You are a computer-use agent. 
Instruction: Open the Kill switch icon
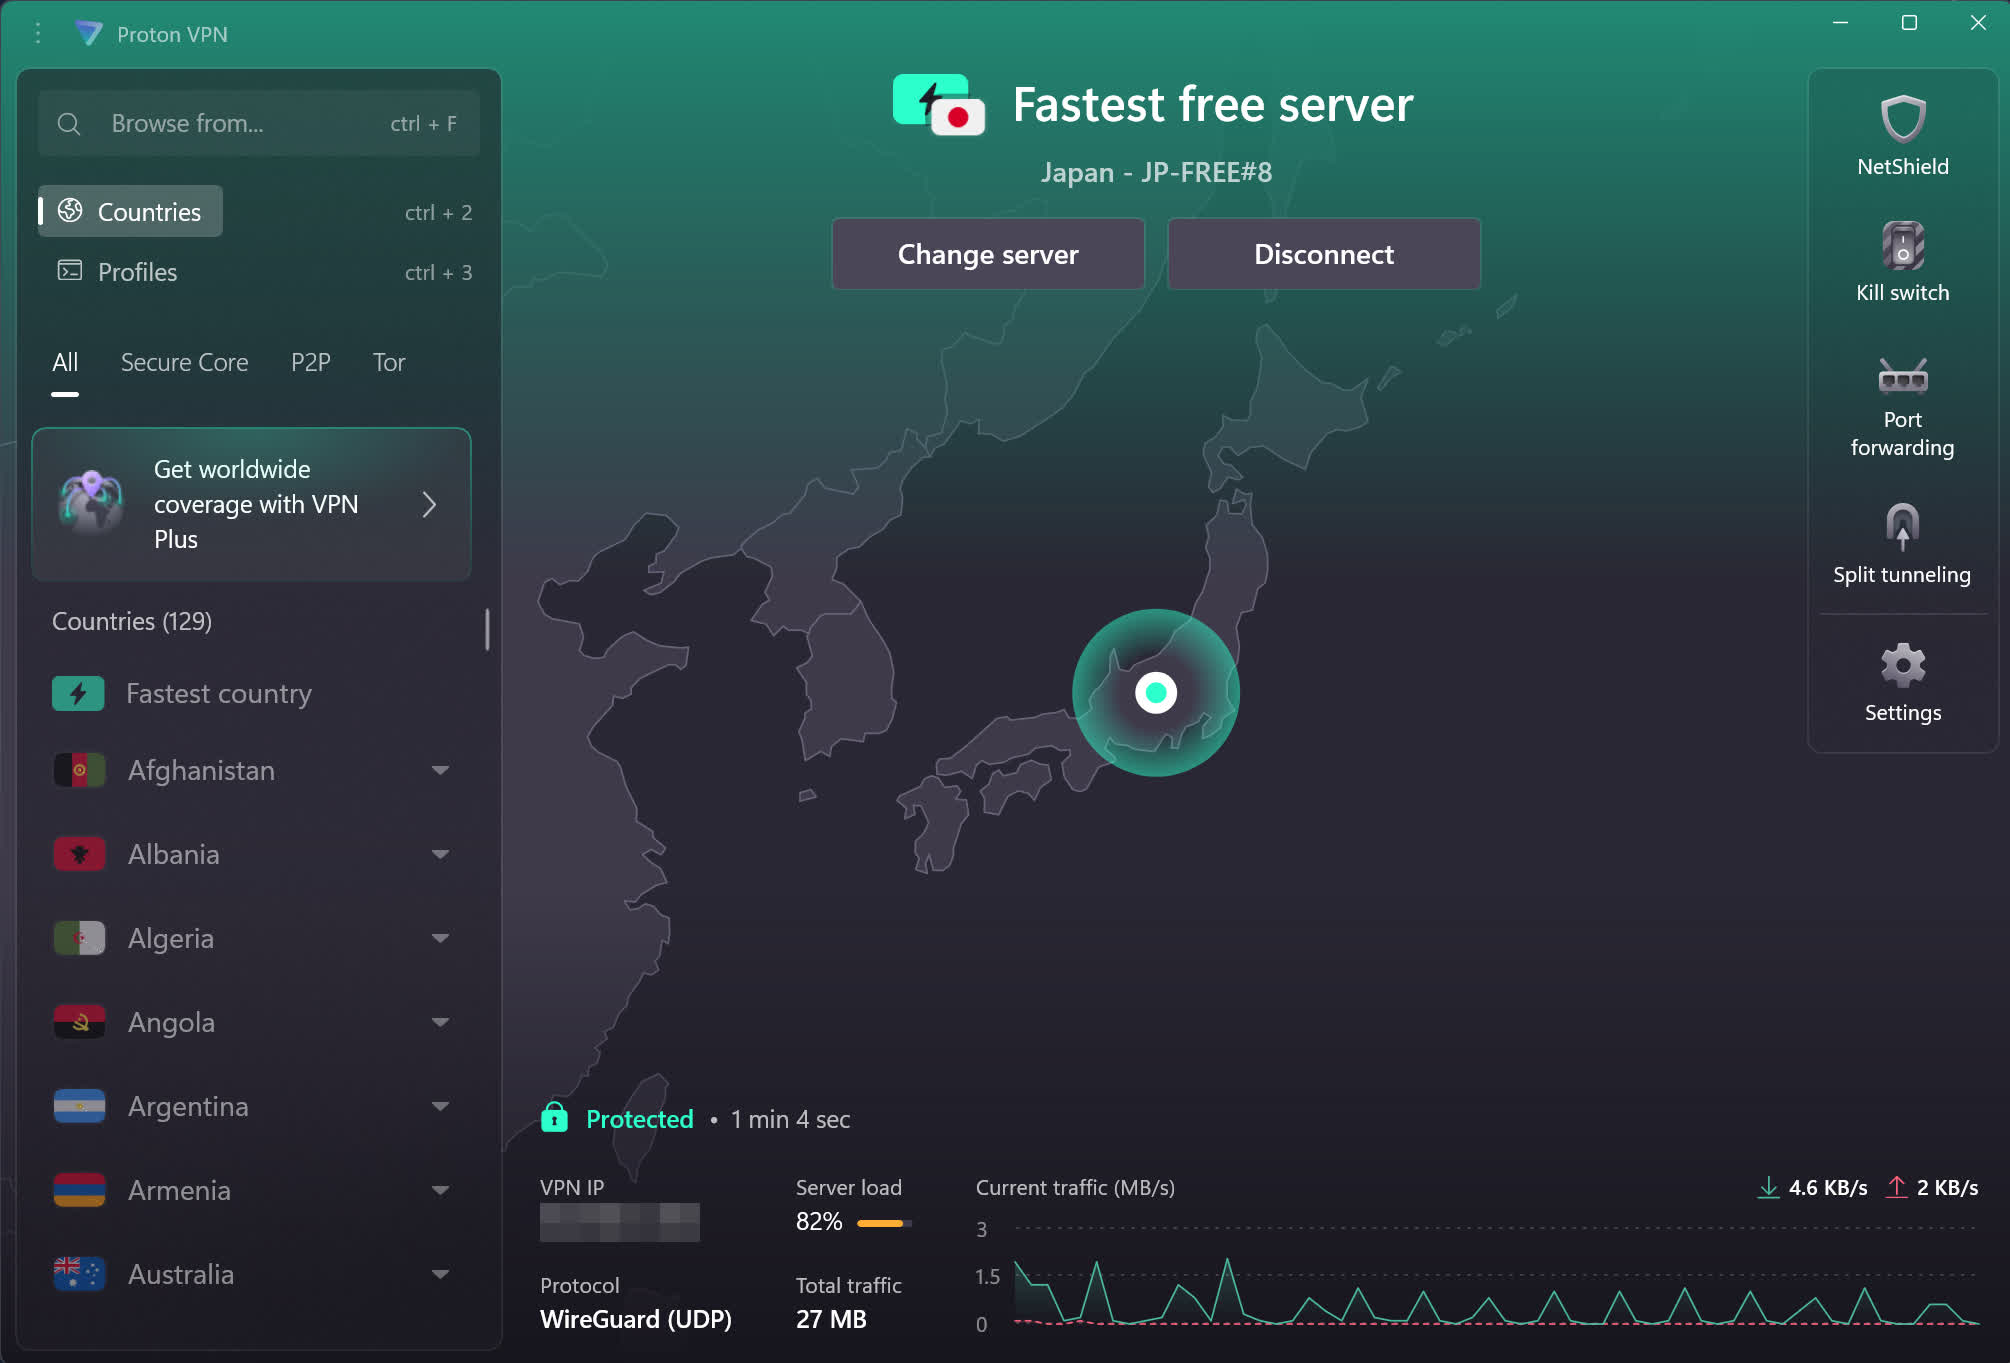click(1902, 246)
